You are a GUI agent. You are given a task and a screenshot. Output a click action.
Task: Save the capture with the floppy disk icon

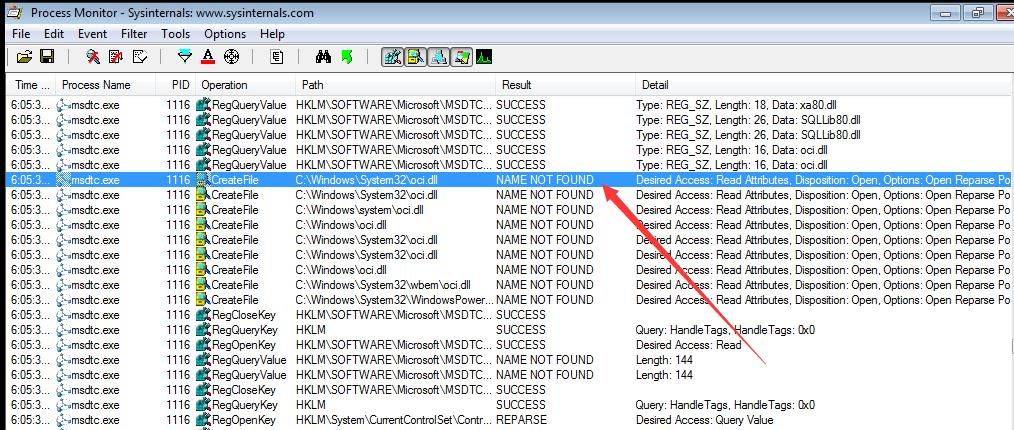click(47, 57)
